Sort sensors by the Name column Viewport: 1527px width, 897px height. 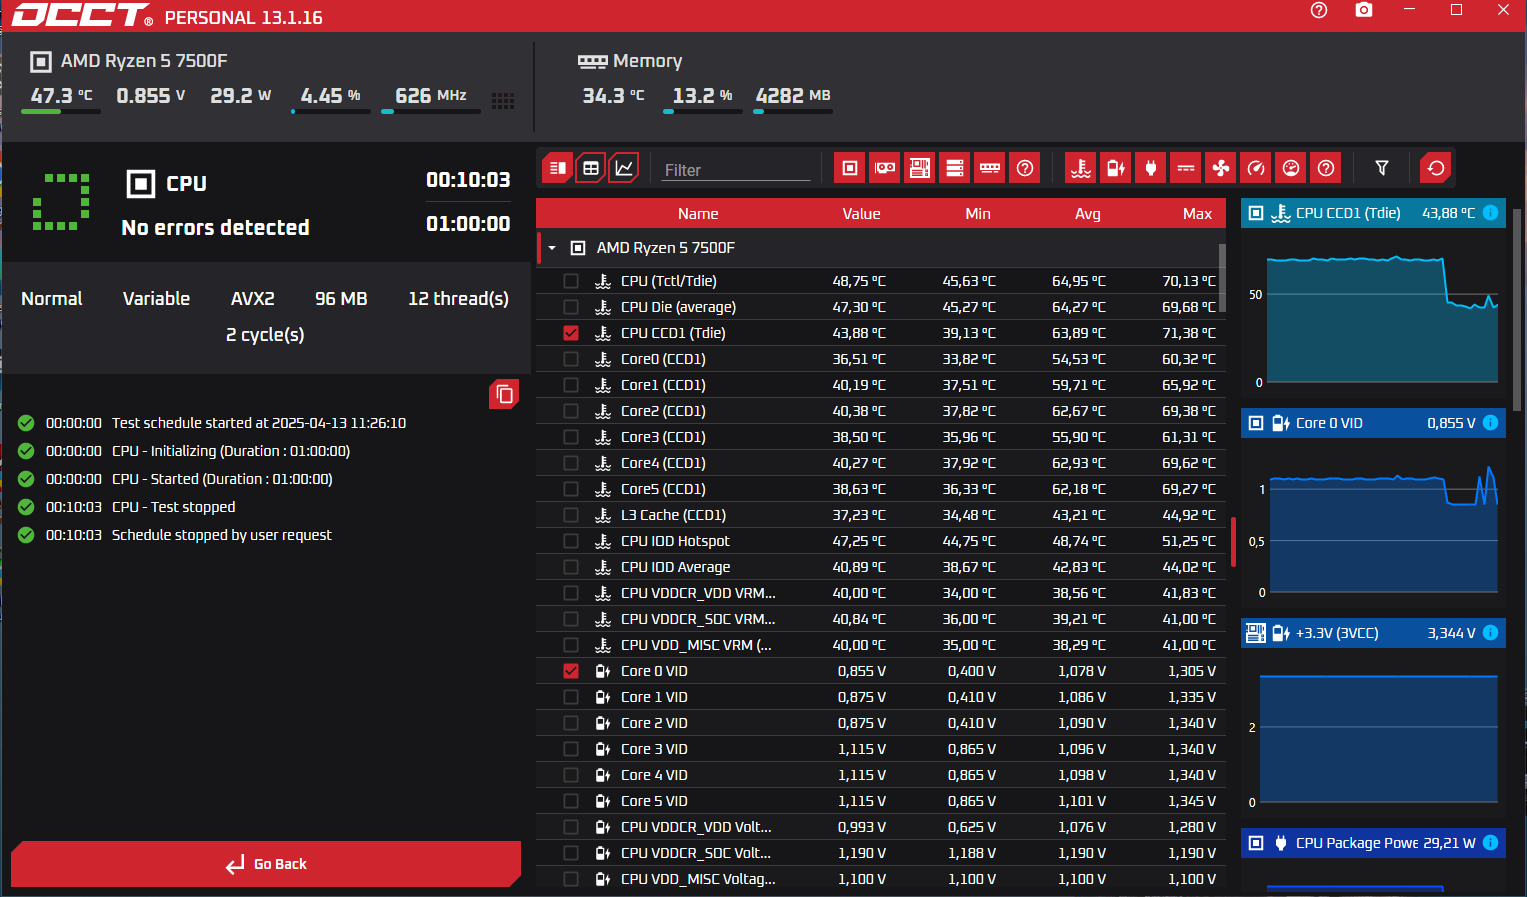(698, 214)
